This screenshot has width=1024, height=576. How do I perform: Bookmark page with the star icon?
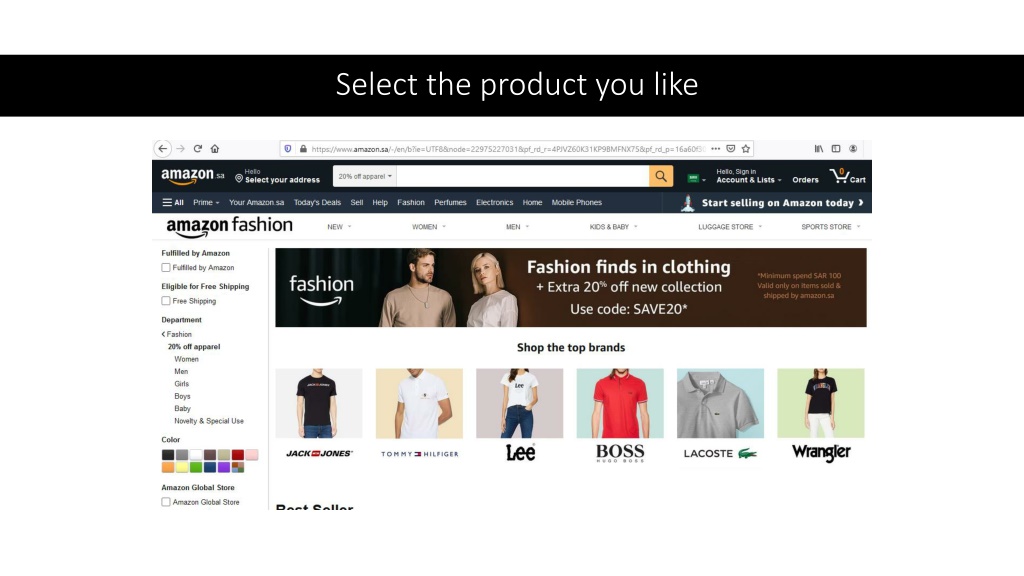(746, 149)
